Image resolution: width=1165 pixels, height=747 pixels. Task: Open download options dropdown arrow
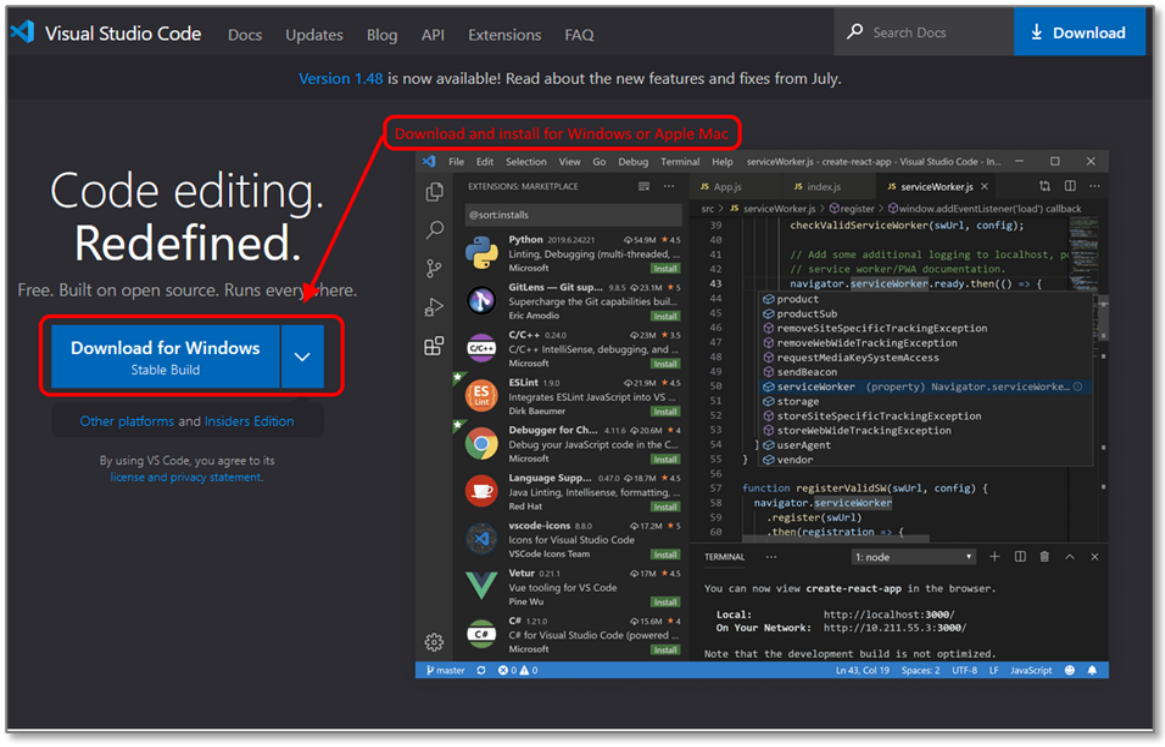302,357
